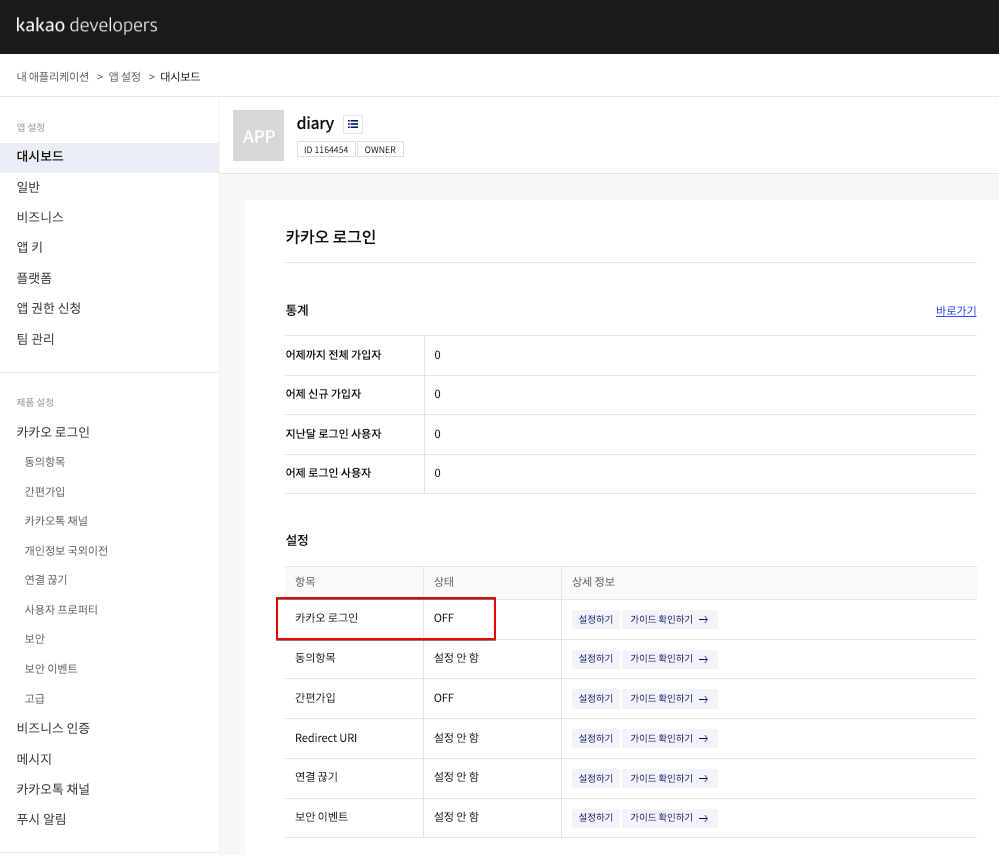Open 사용자 프로퍼티 in the sidebar

click(x=61, y=610)
